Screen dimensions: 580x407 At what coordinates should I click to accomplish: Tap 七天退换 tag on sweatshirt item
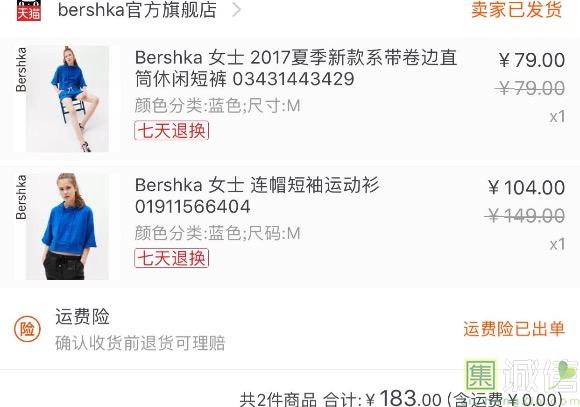(x=172, y=258)
